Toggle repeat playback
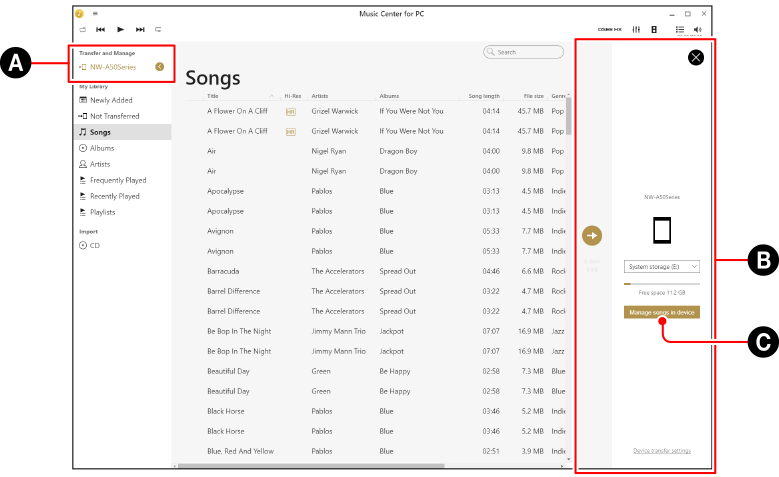 coord(158,30)
